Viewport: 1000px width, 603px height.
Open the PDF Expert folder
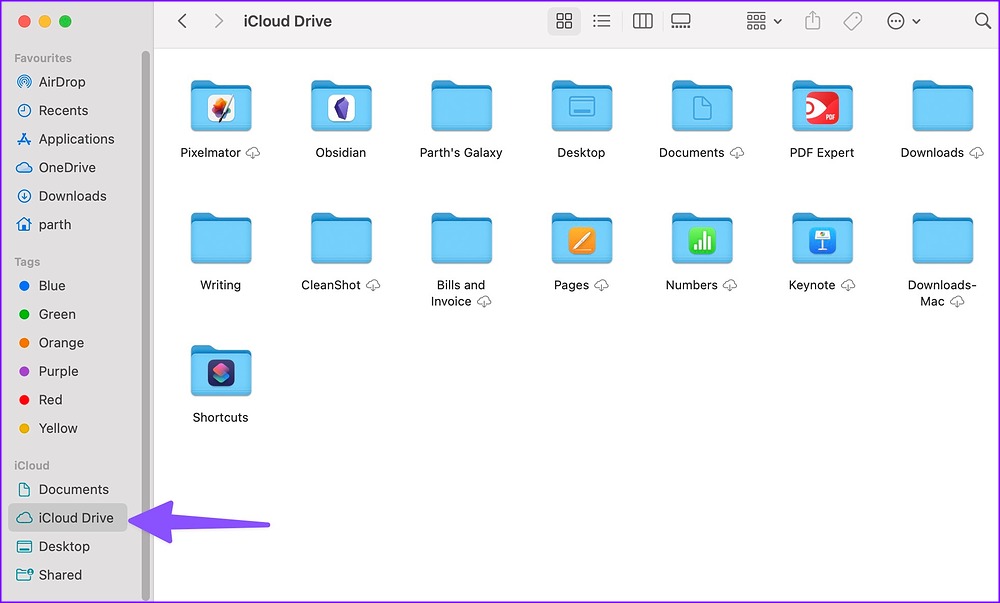[821, 107]
